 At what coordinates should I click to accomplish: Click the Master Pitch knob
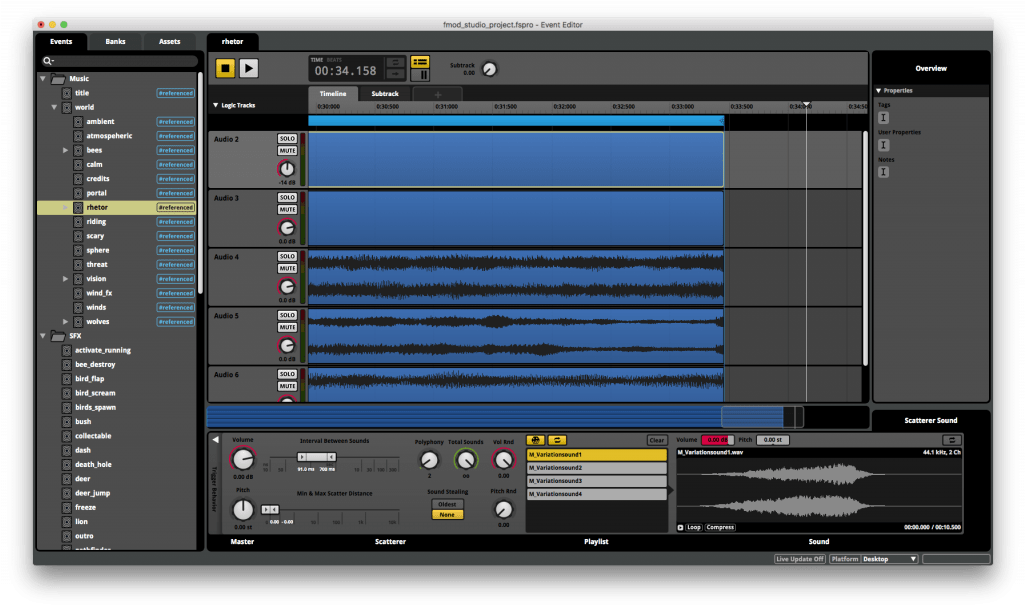tap(243, 510)
